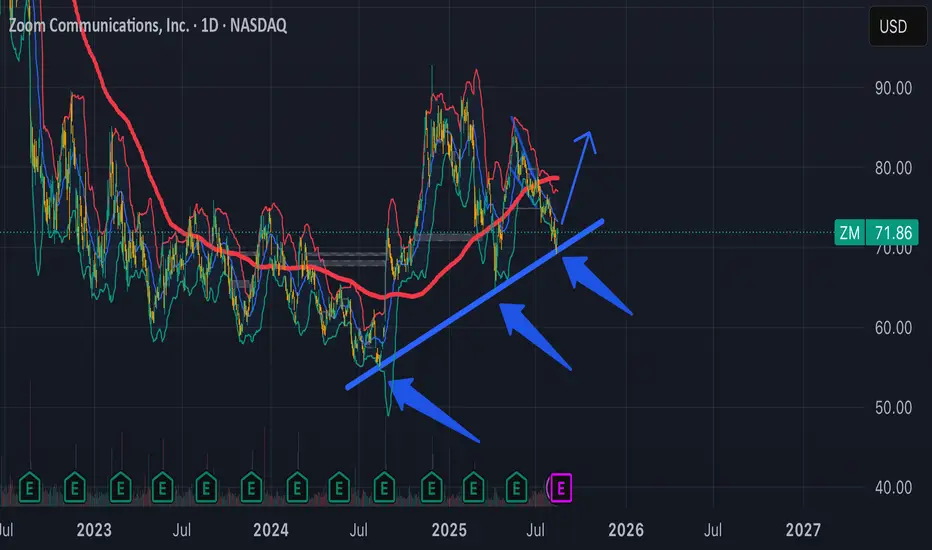The width and height of the screenshot is (932, 550).
Task: Open the August 2022 earnings marker
Action: point(30,488)
